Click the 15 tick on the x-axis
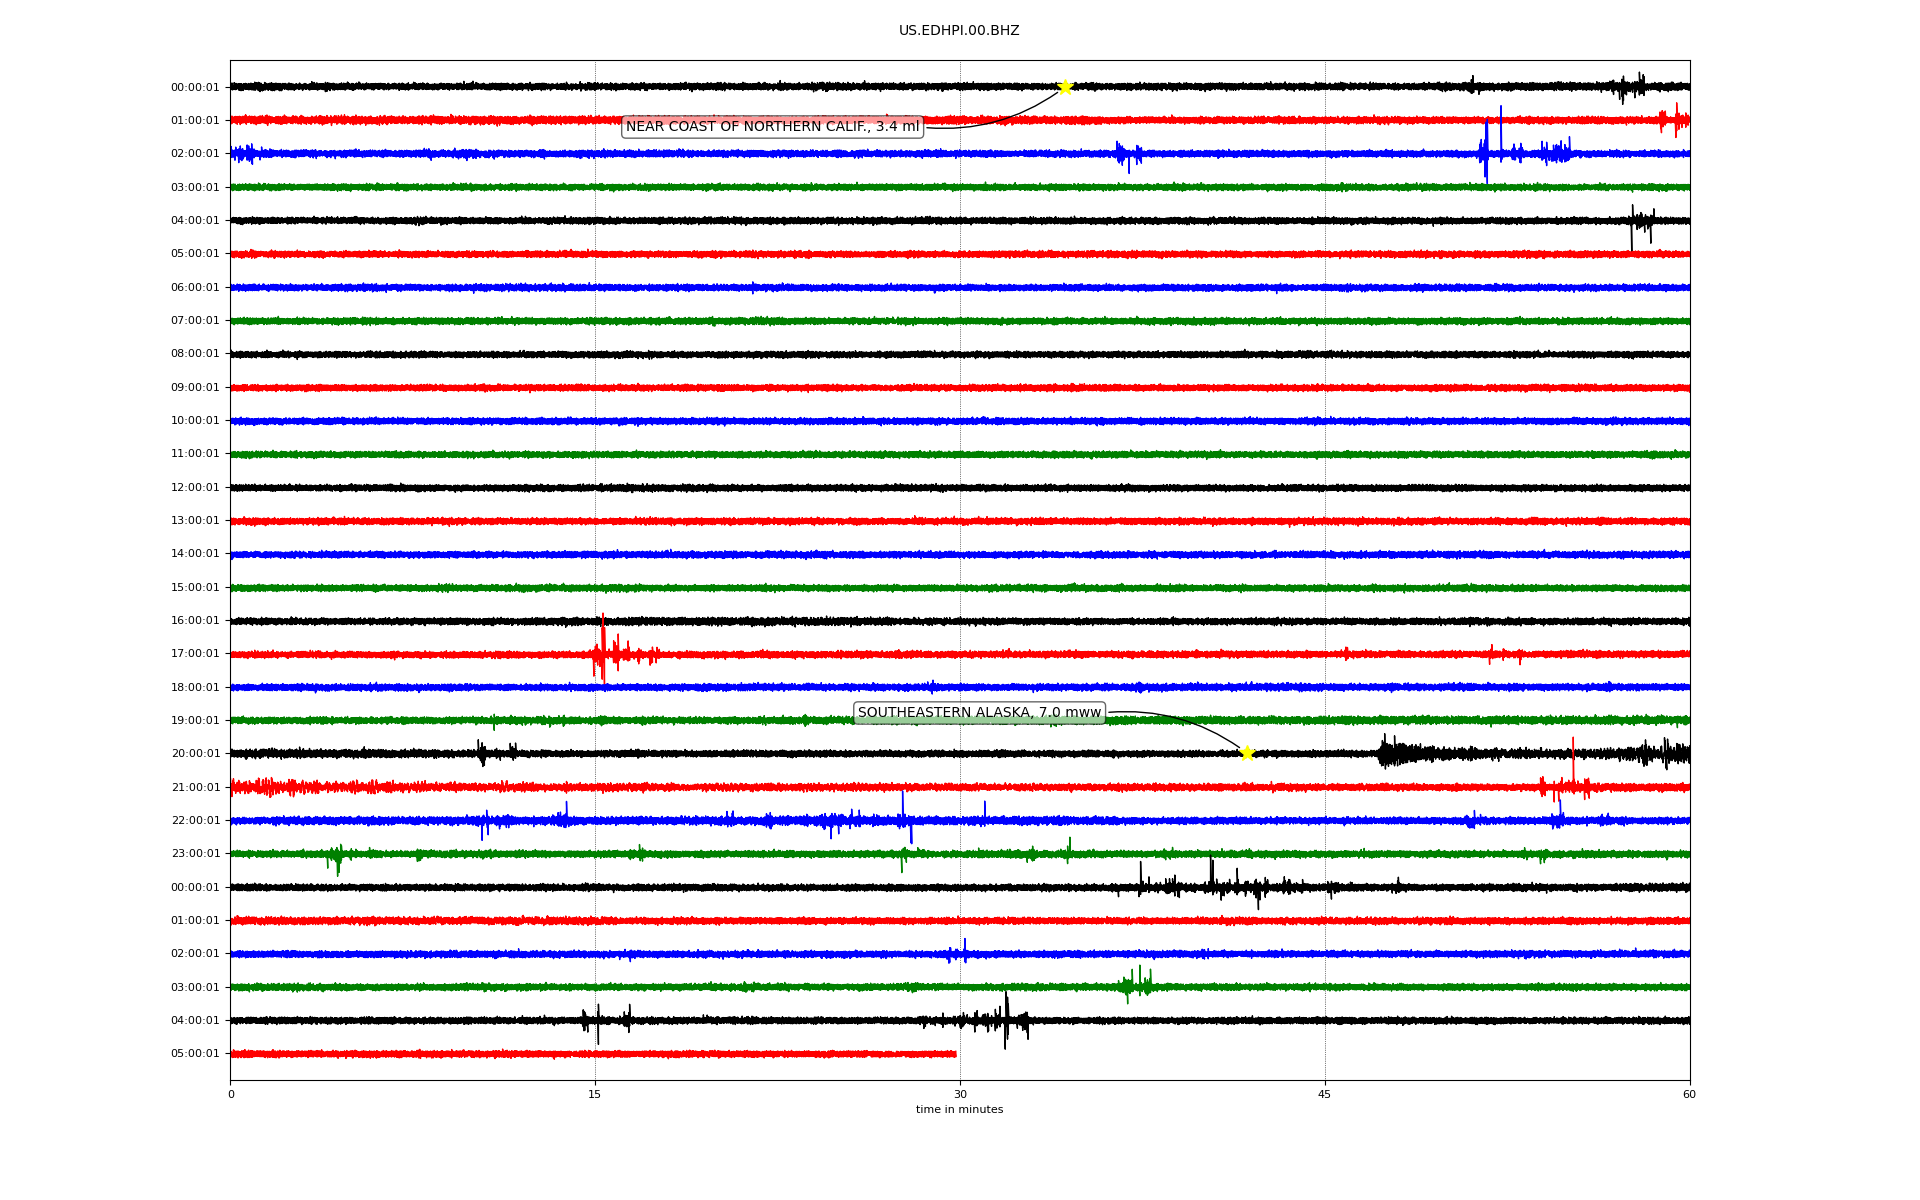Screen dimensions: 1920x1200 click(595, 1094)
